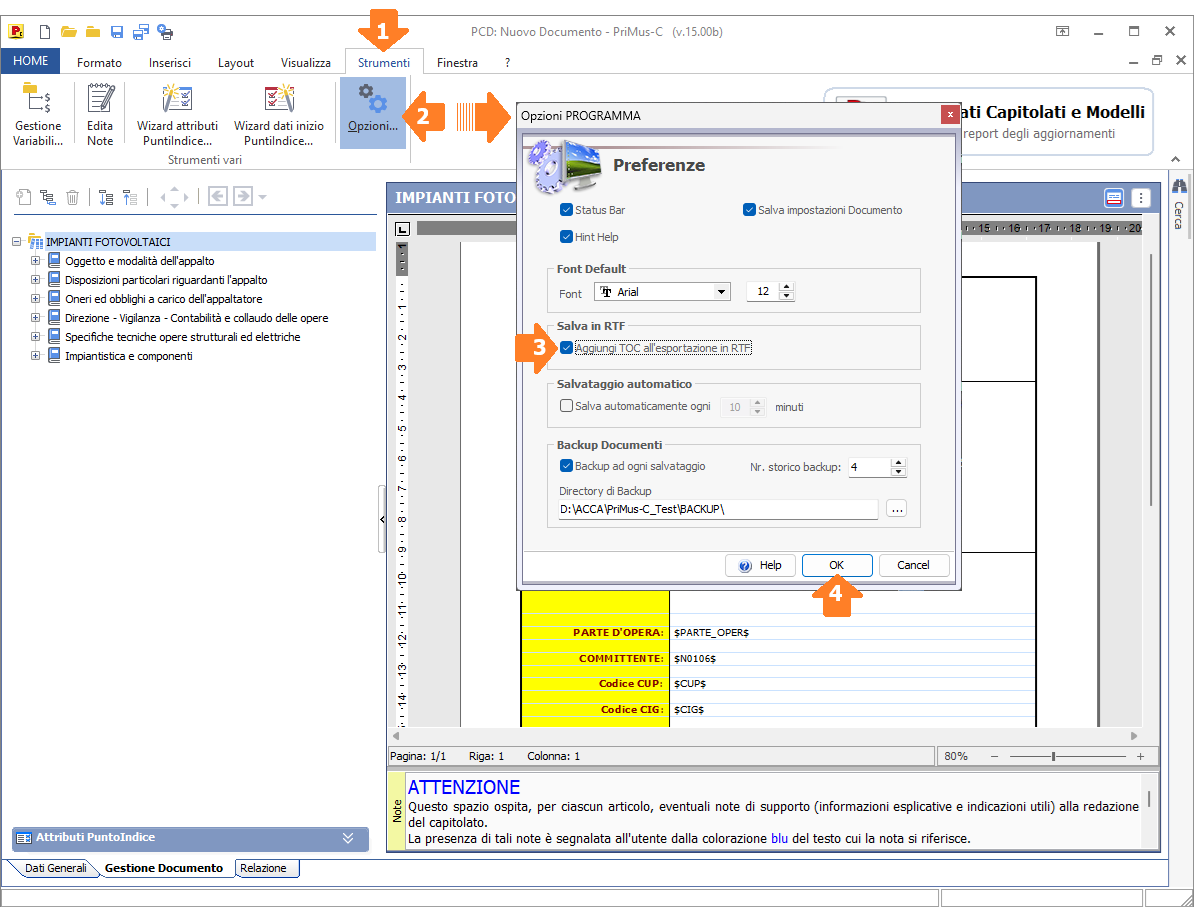Expand Specifiche tecniche opere strutturali node
This screenshot has width=1194, height=907.
click(35, 337)
